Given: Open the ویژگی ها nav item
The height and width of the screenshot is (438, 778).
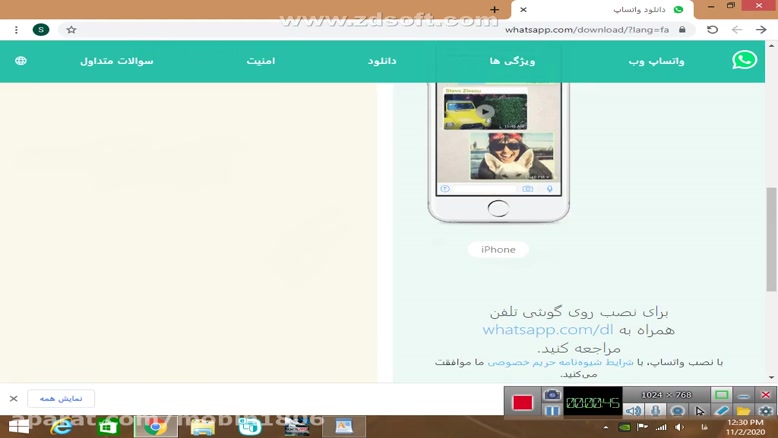Looking at the screenshot, I should pos(512,61).
